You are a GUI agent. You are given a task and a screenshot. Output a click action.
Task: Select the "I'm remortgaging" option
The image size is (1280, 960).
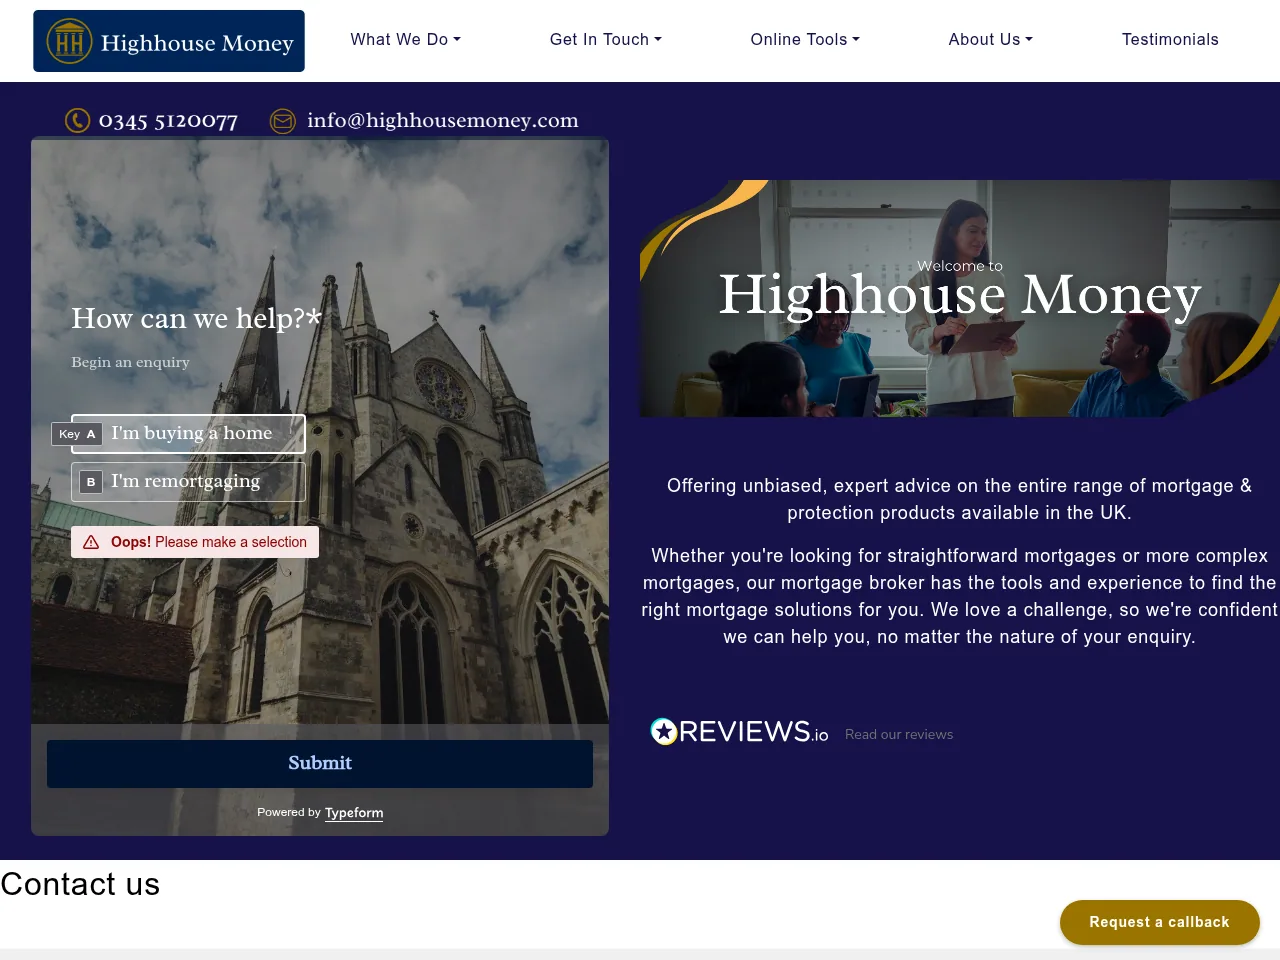(188, 482)
